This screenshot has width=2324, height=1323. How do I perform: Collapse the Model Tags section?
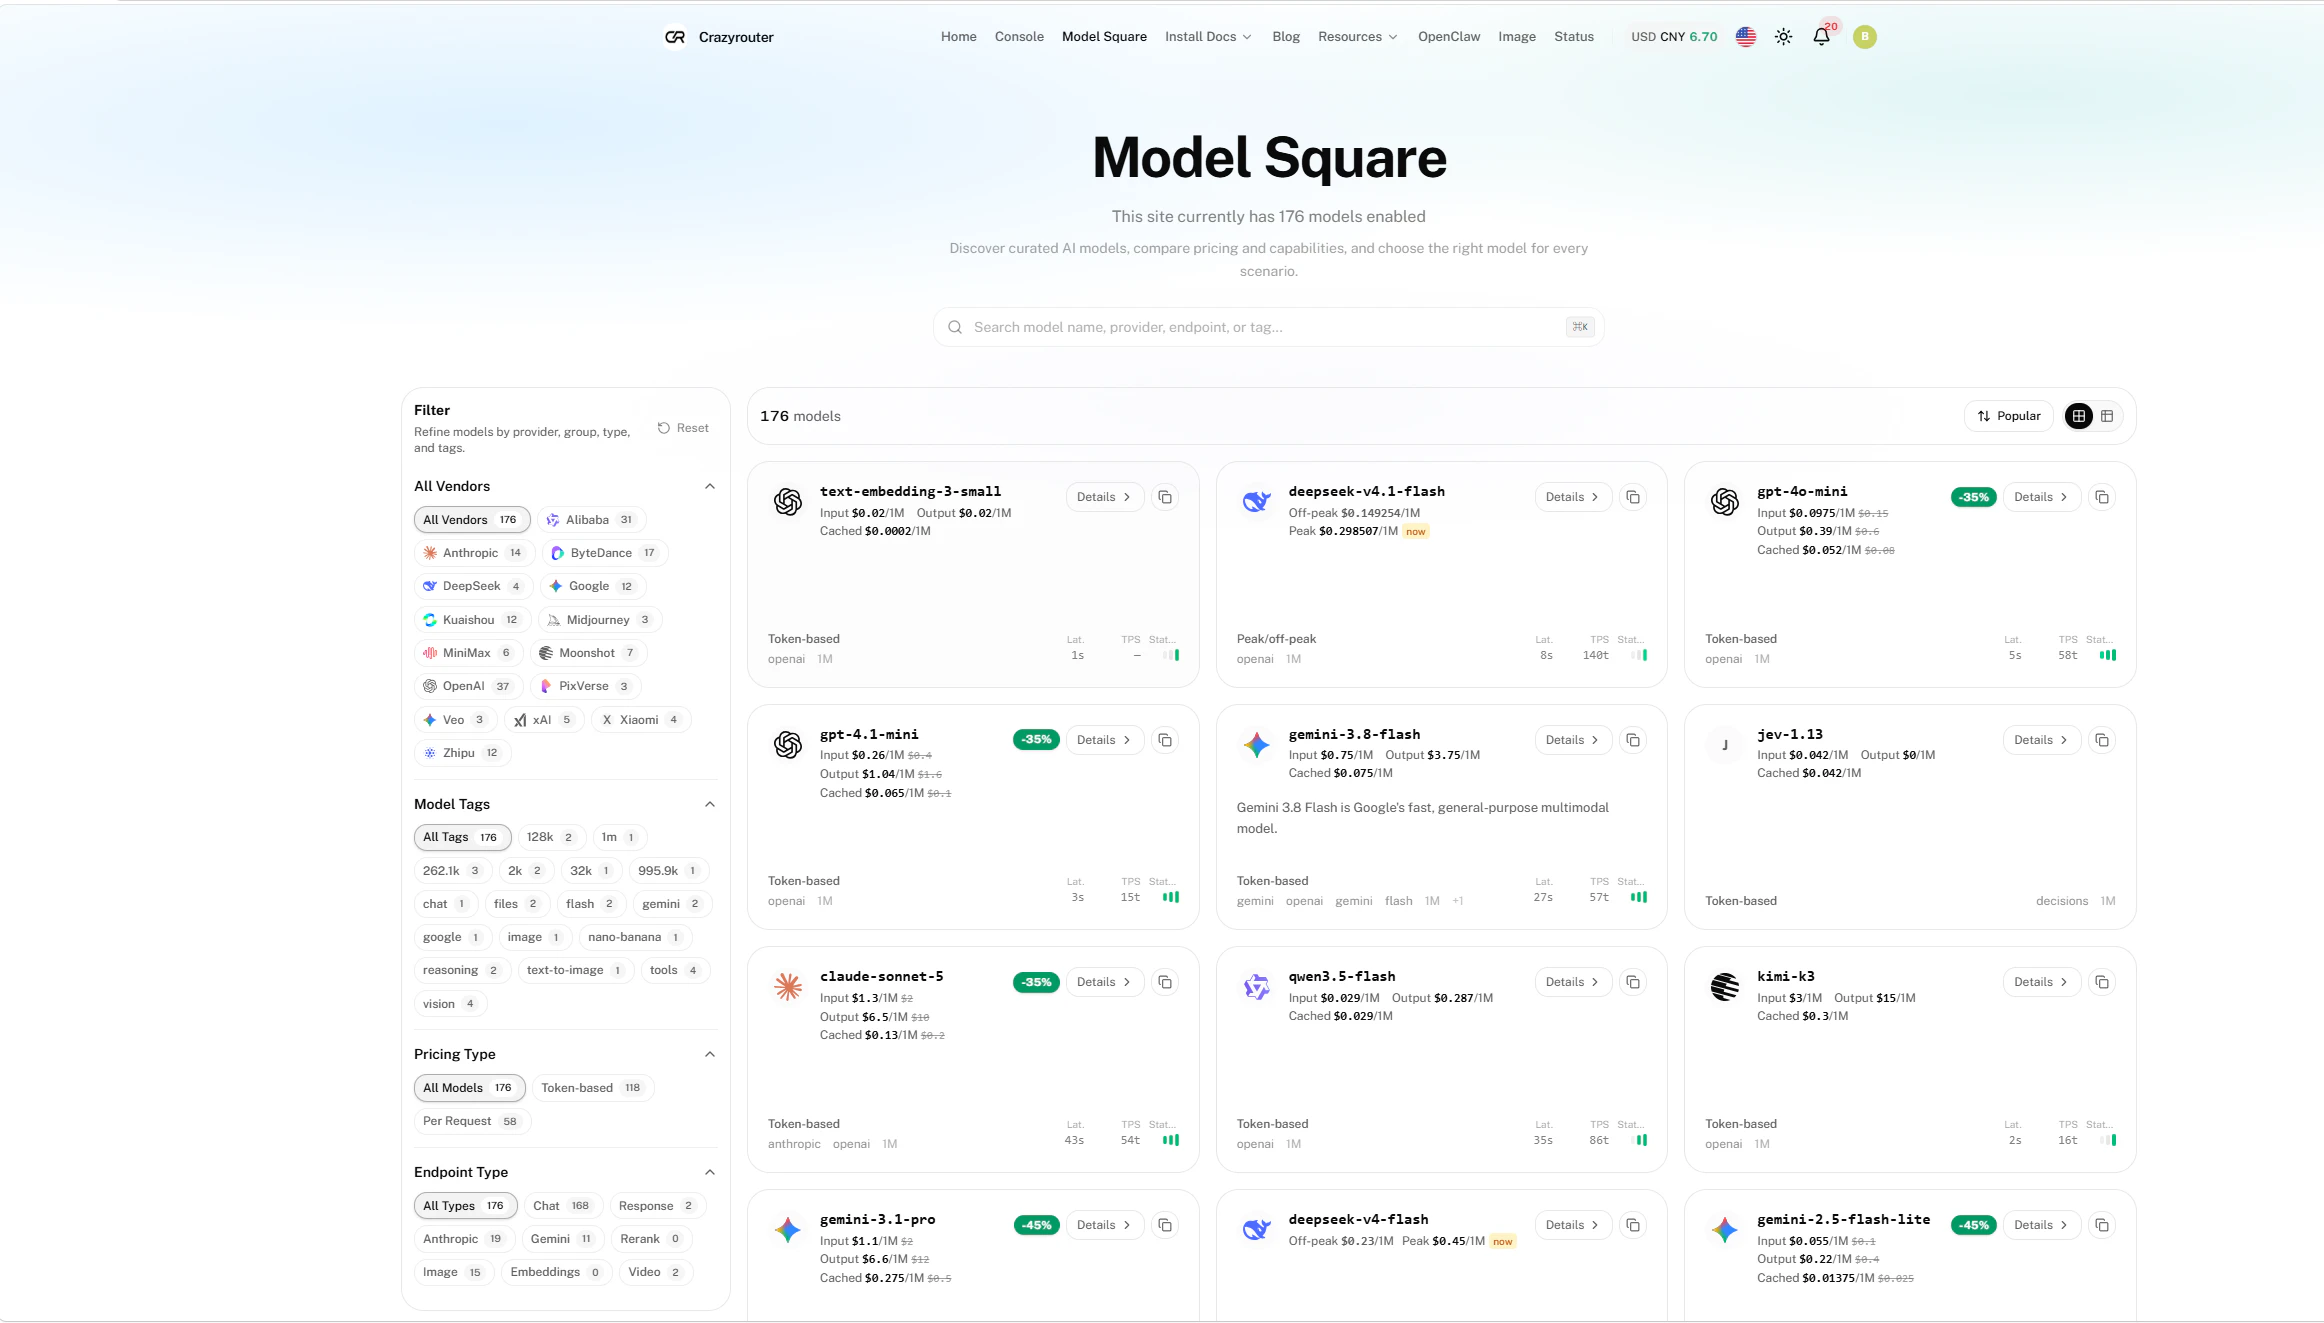point(710,804)
